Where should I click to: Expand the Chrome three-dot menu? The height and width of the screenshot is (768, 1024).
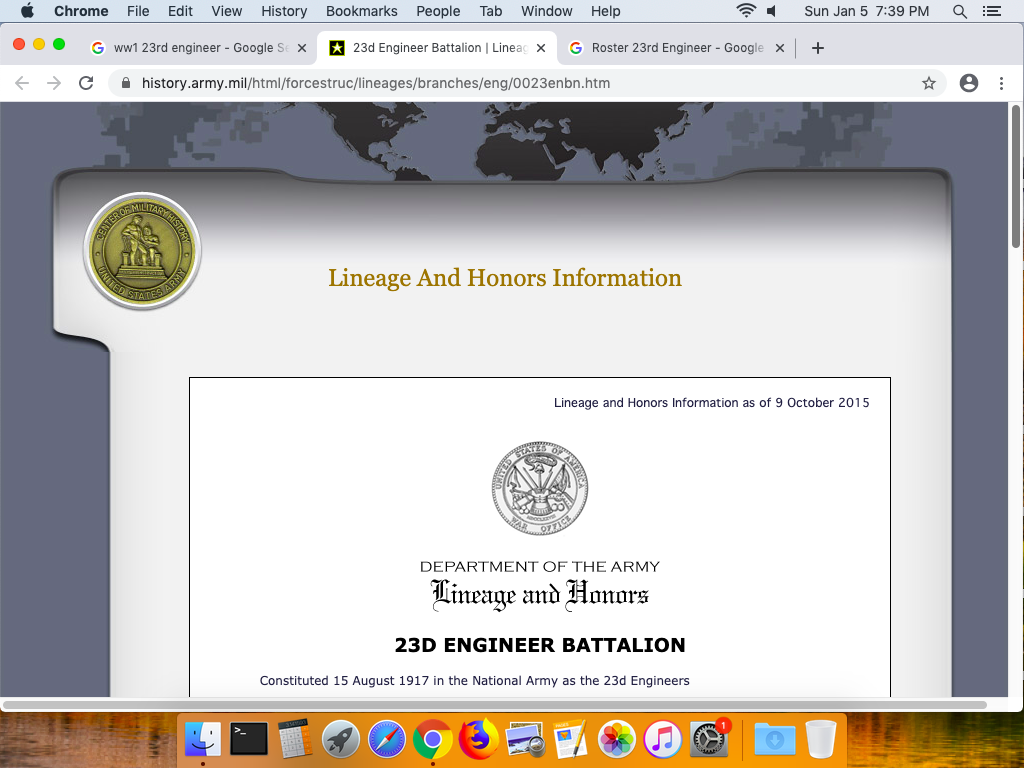click(x=1001, y=83)
